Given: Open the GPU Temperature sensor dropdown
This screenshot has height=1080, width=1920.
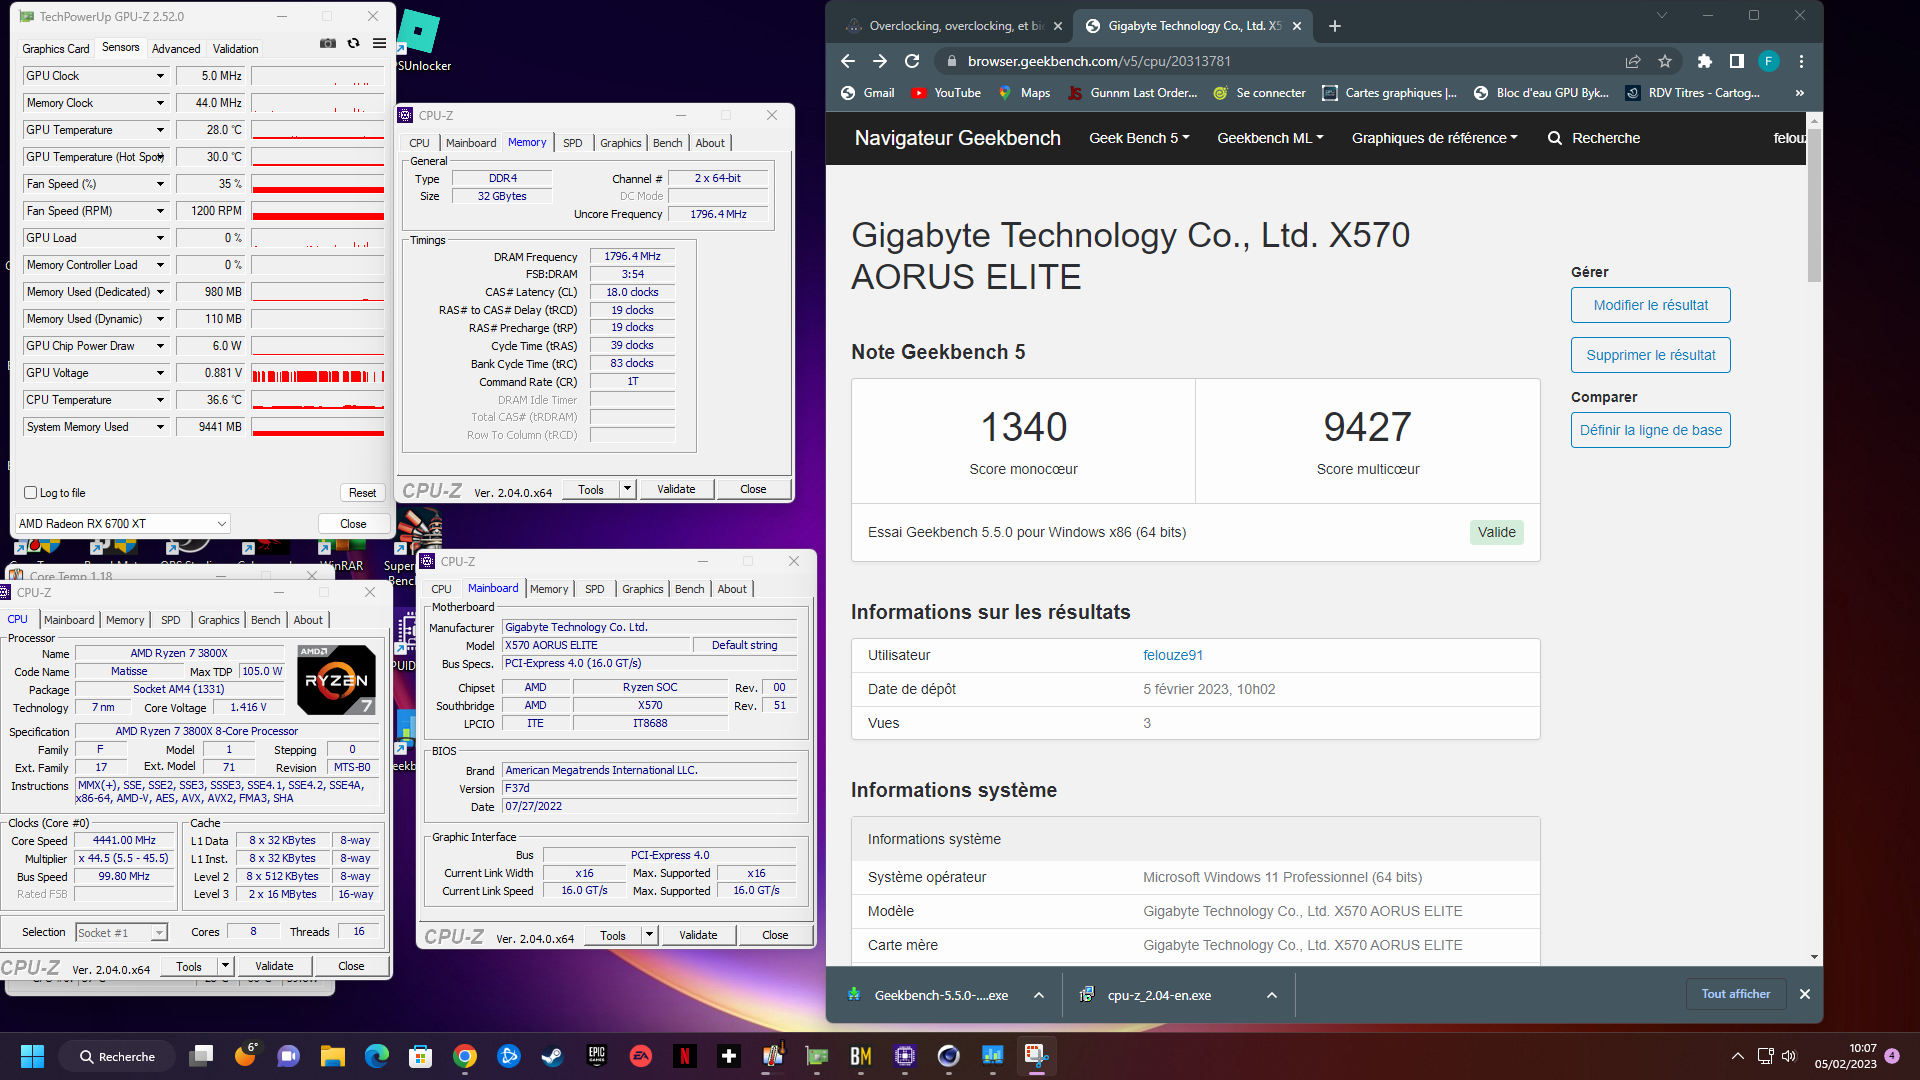Looking at the screenshot, I should 160,130.
